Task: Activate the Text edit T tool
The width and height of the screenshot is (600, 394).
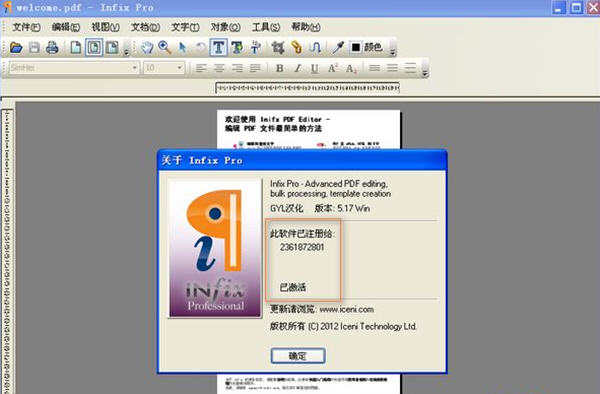Action: click(218, 47)
